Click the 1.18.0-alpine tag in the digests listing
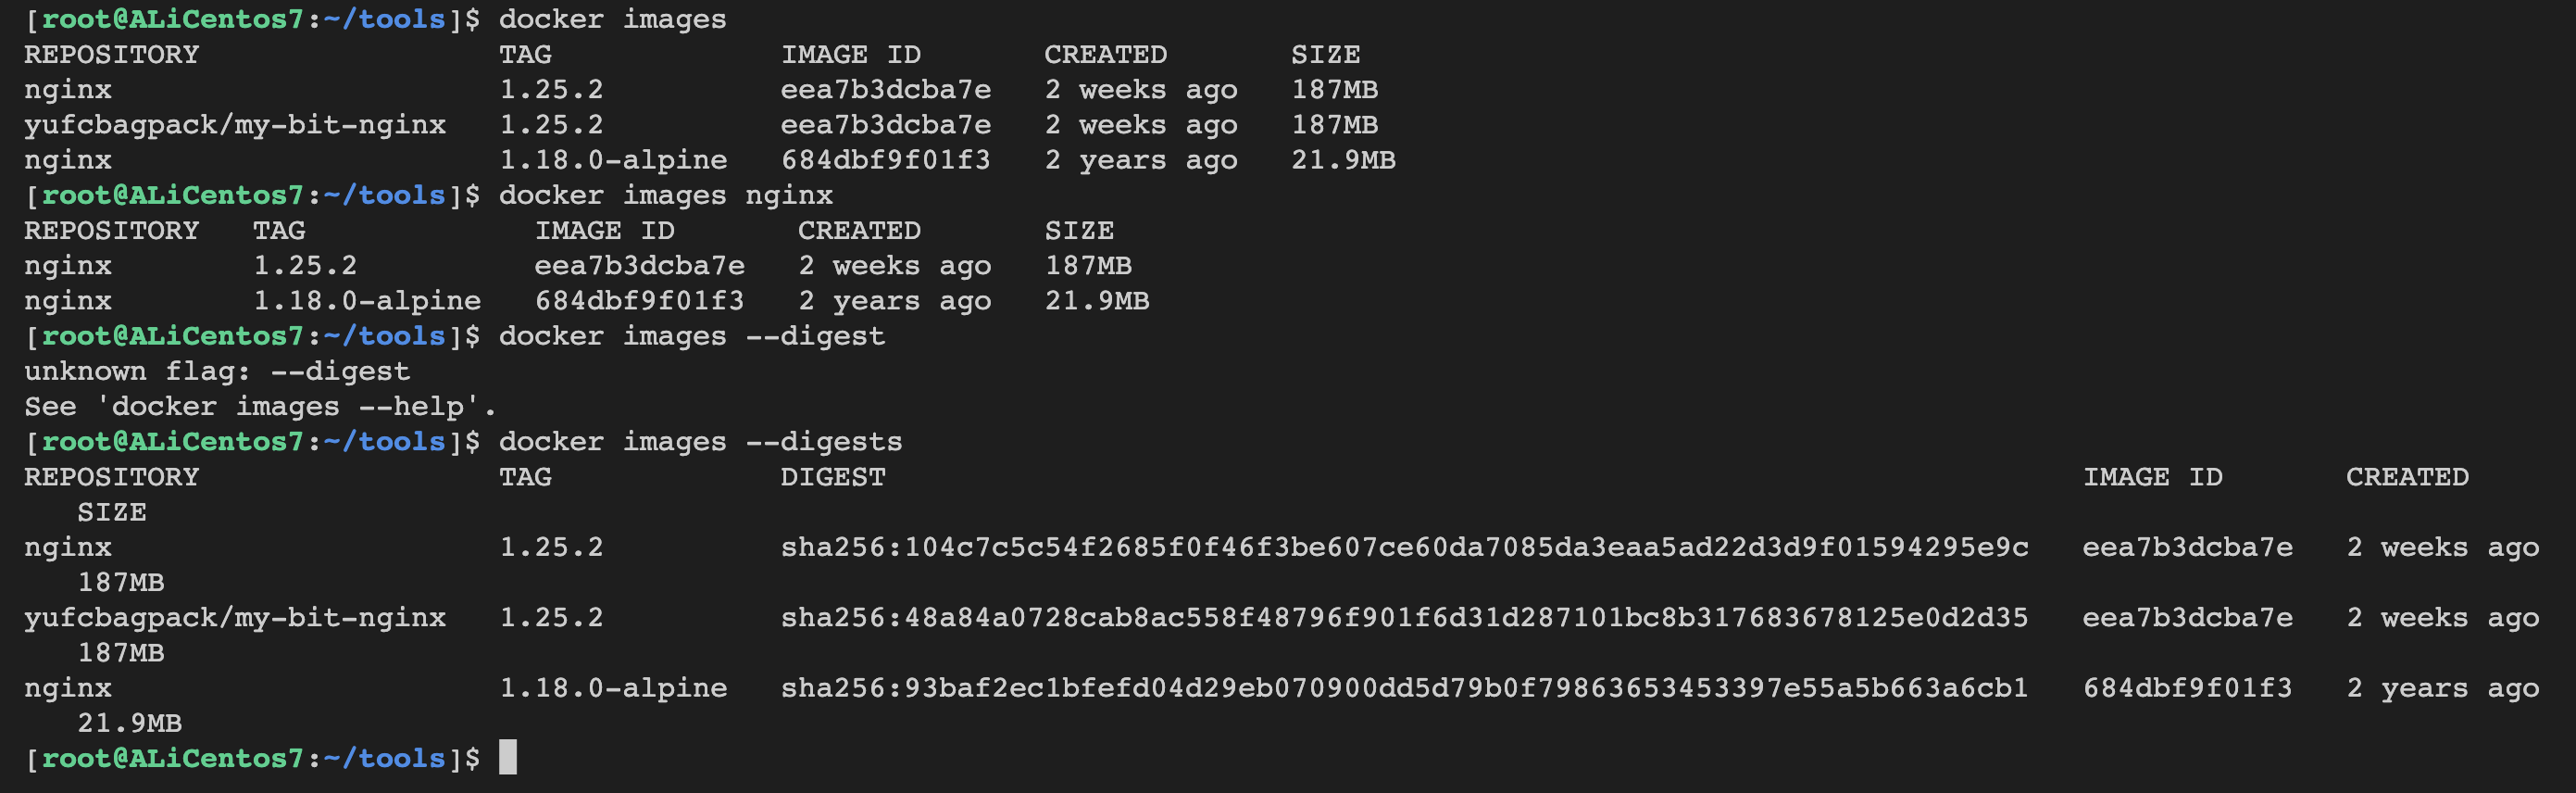2576x793 pixels. (613, 687)
